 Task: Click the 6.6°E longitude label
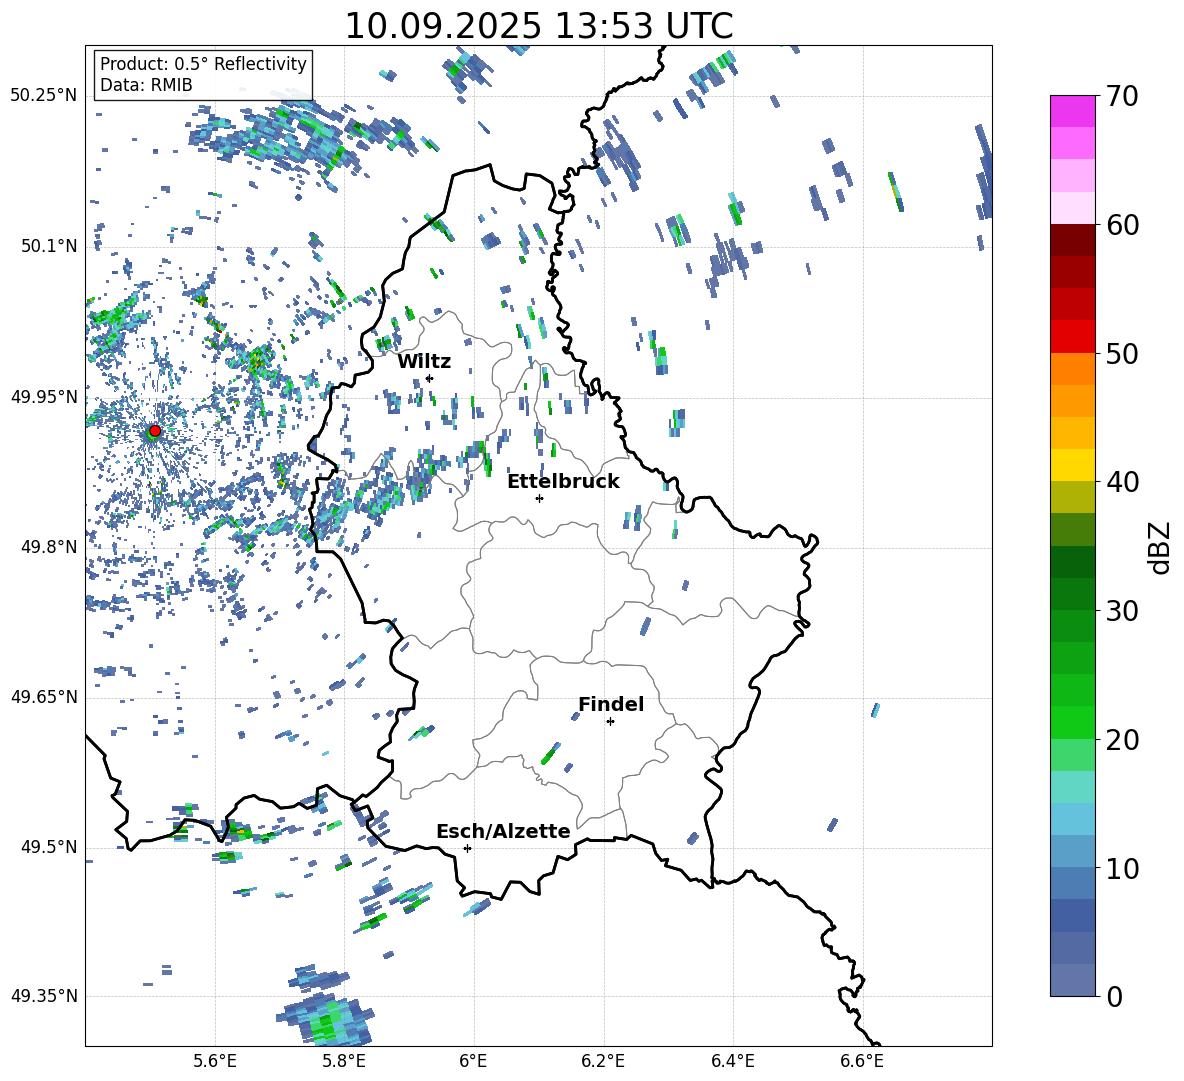click(x=862, y=1061)
